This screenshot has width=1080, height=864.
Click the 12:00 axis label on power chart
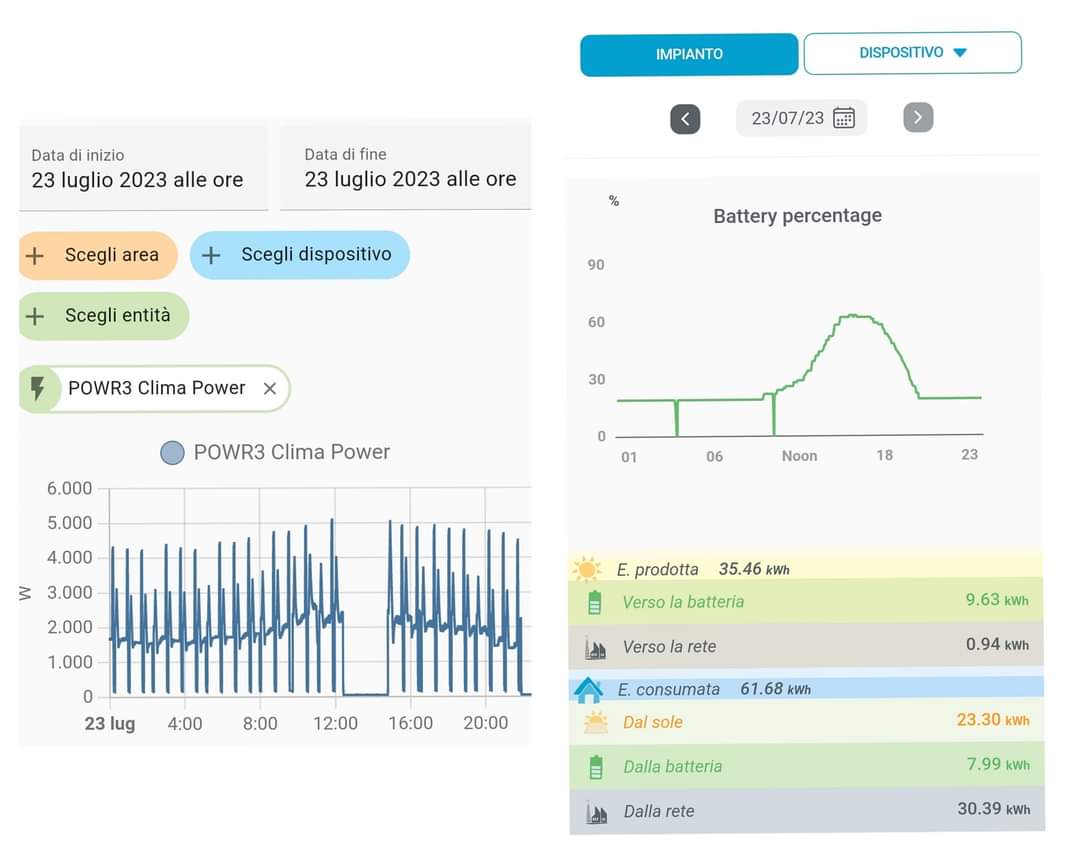click(x=335, y=723)
